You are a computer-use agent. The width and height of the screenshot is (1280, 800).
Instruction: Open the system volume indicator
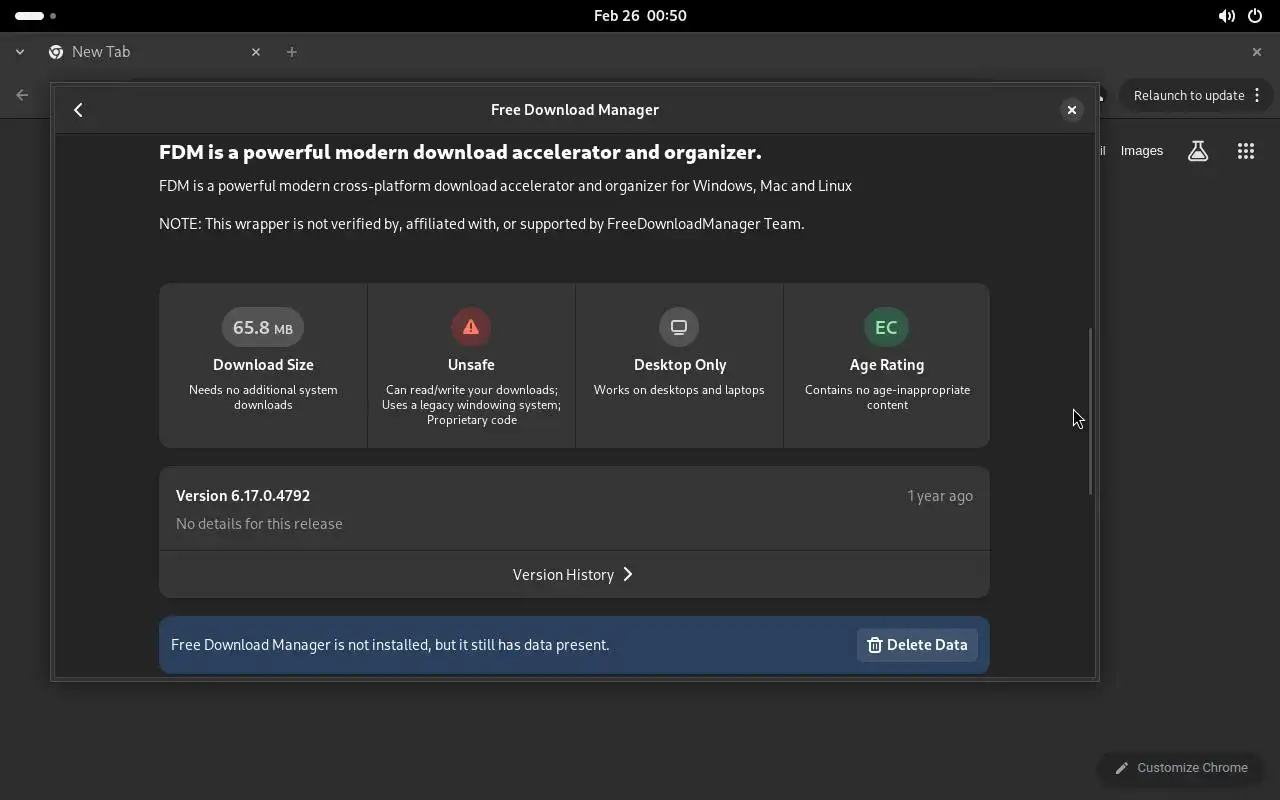tap(1226, 16)
